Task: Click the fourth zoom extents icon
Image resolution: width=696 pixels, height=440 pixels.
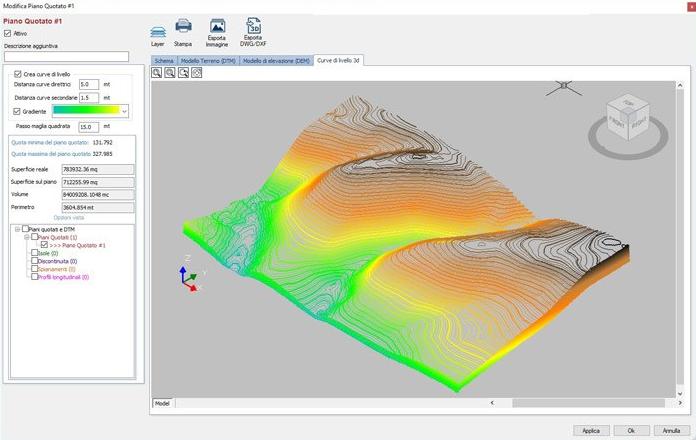Action: pyautogui.click(x=196, y=73)
